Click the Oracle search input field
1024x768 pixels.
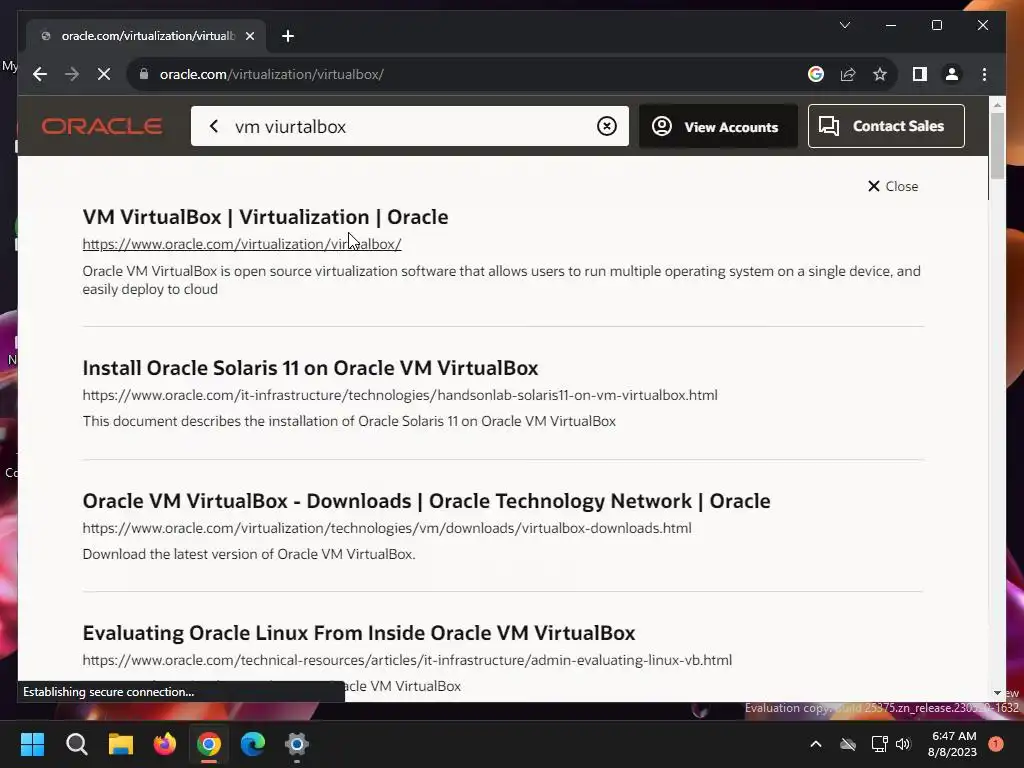tap(410, 126)
